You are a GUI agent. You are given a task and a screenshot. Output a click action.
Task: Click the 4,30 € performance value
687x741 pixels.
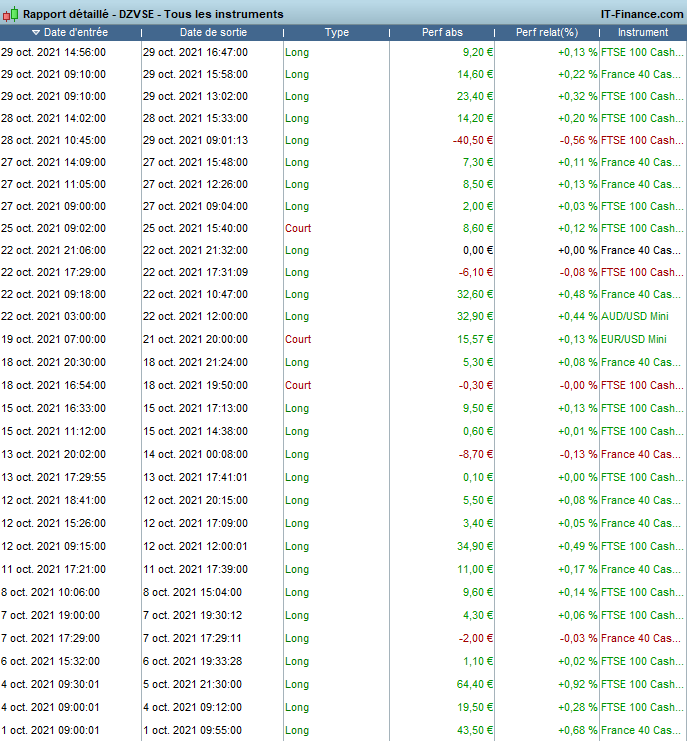pos(478,615)
